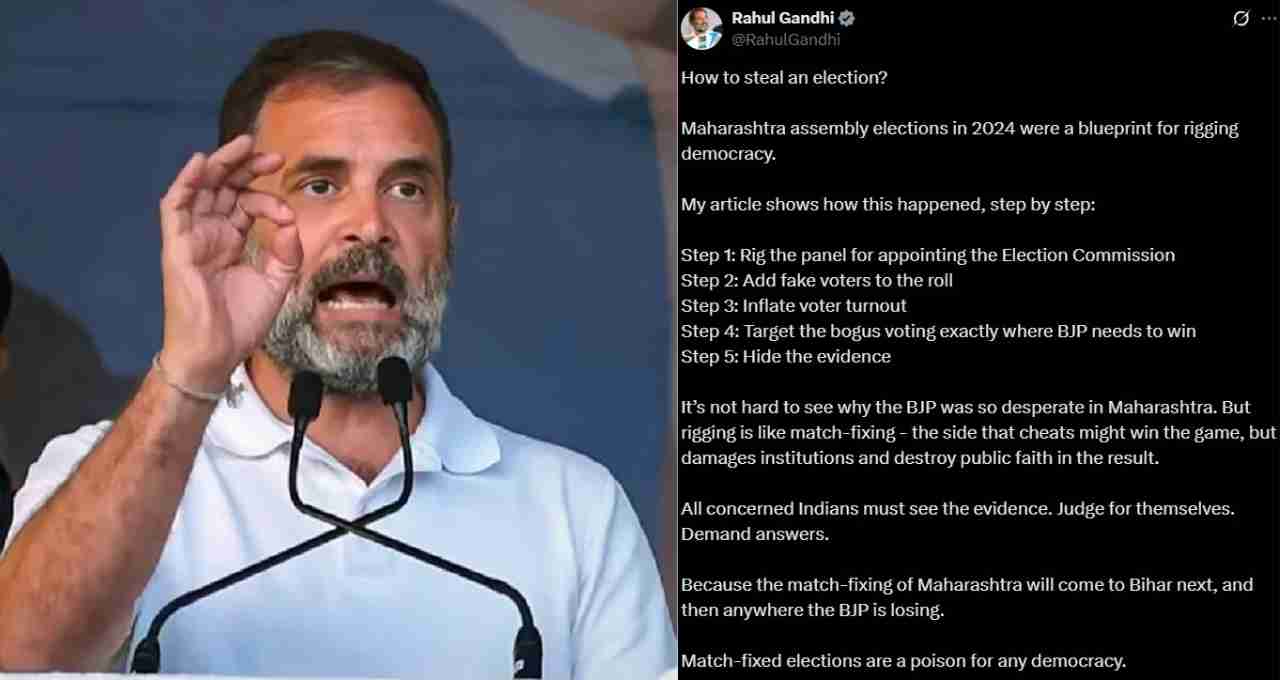Screen dimensions: 1280x680
Task: Click 'Match-fixed elections are a poison' line
Action: coord(903,661)
